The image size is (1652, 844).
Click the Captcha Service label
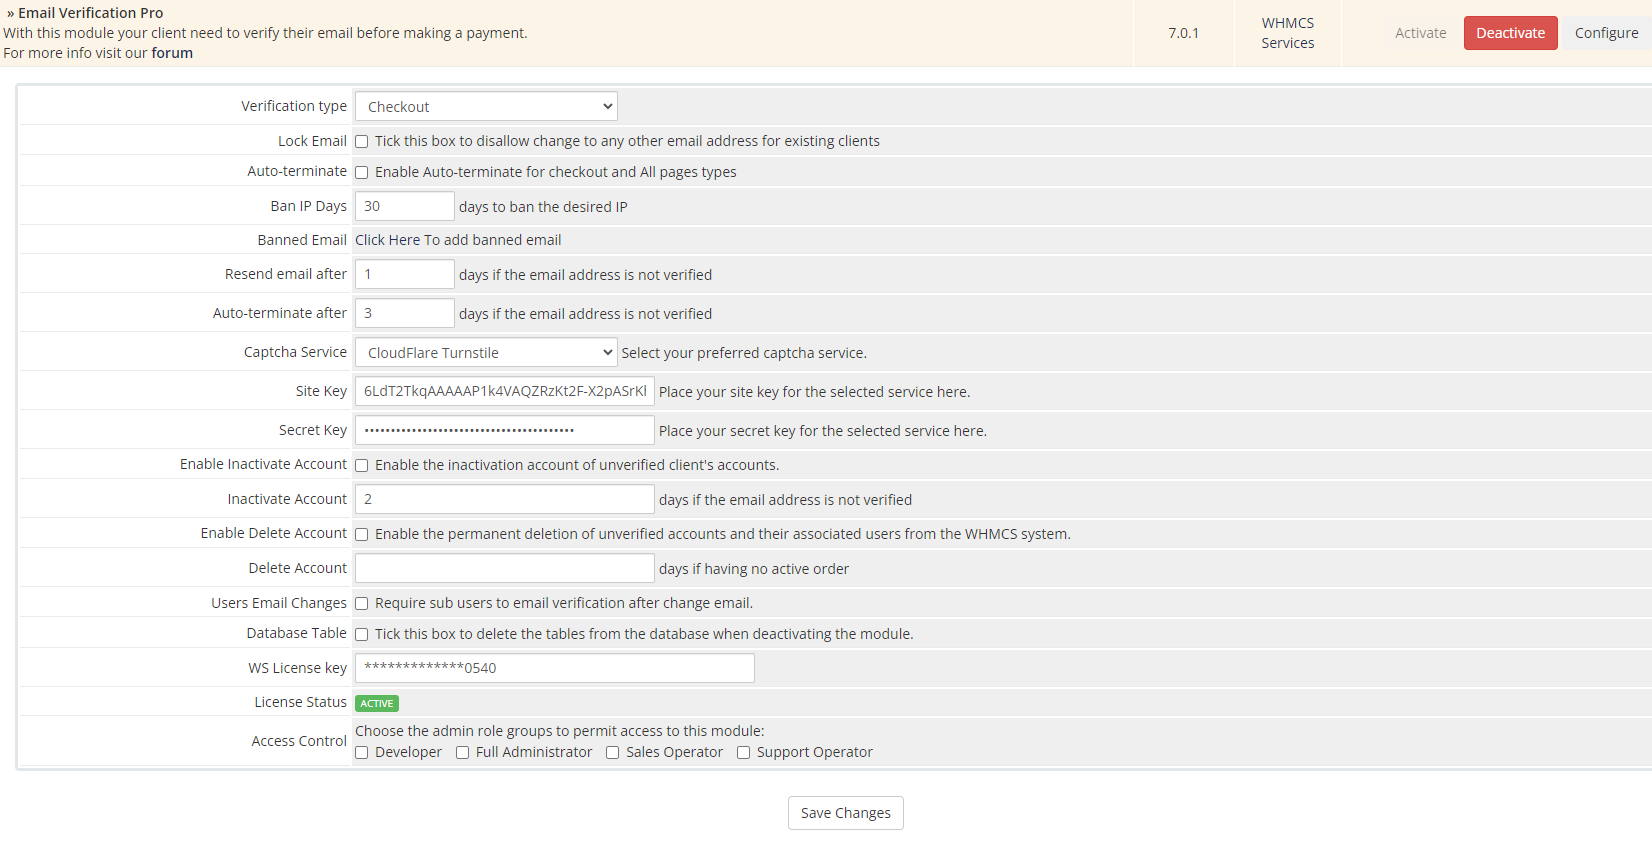click(295, 352)
